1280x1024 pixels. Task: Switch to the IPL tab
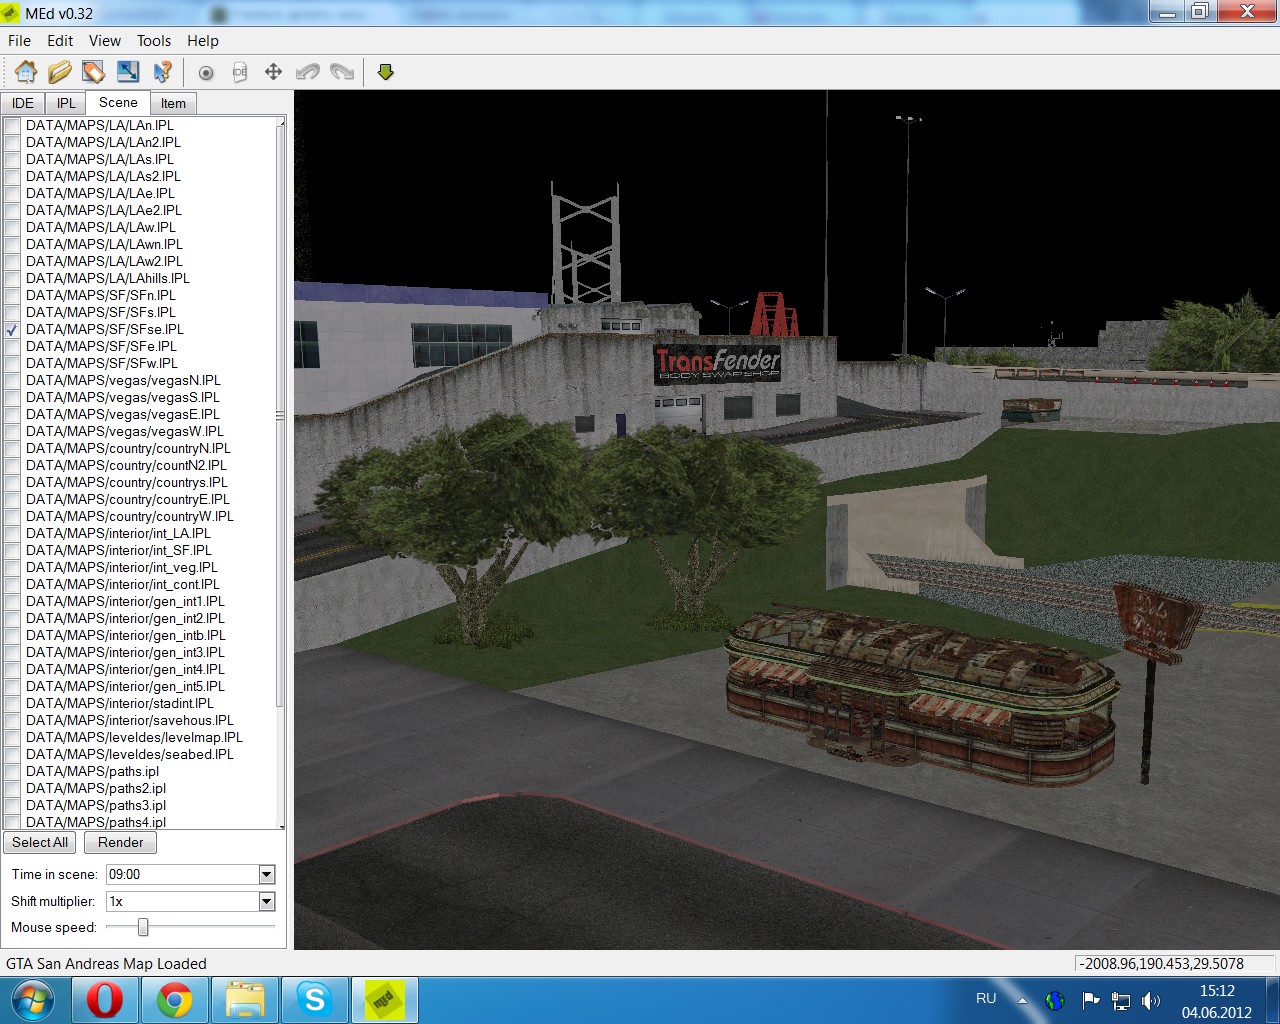(x=66, y=103)
